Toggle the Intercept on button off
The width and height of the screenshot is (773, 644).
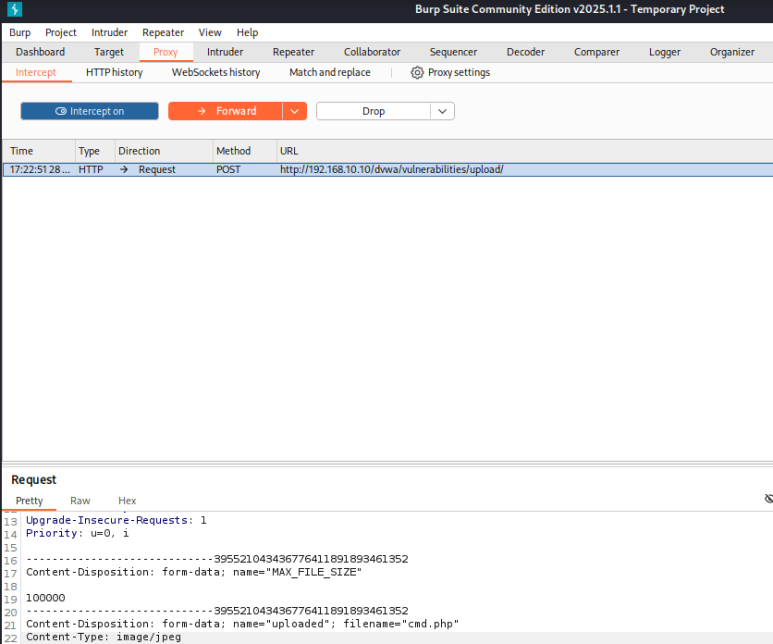click(x=90, y=111)
